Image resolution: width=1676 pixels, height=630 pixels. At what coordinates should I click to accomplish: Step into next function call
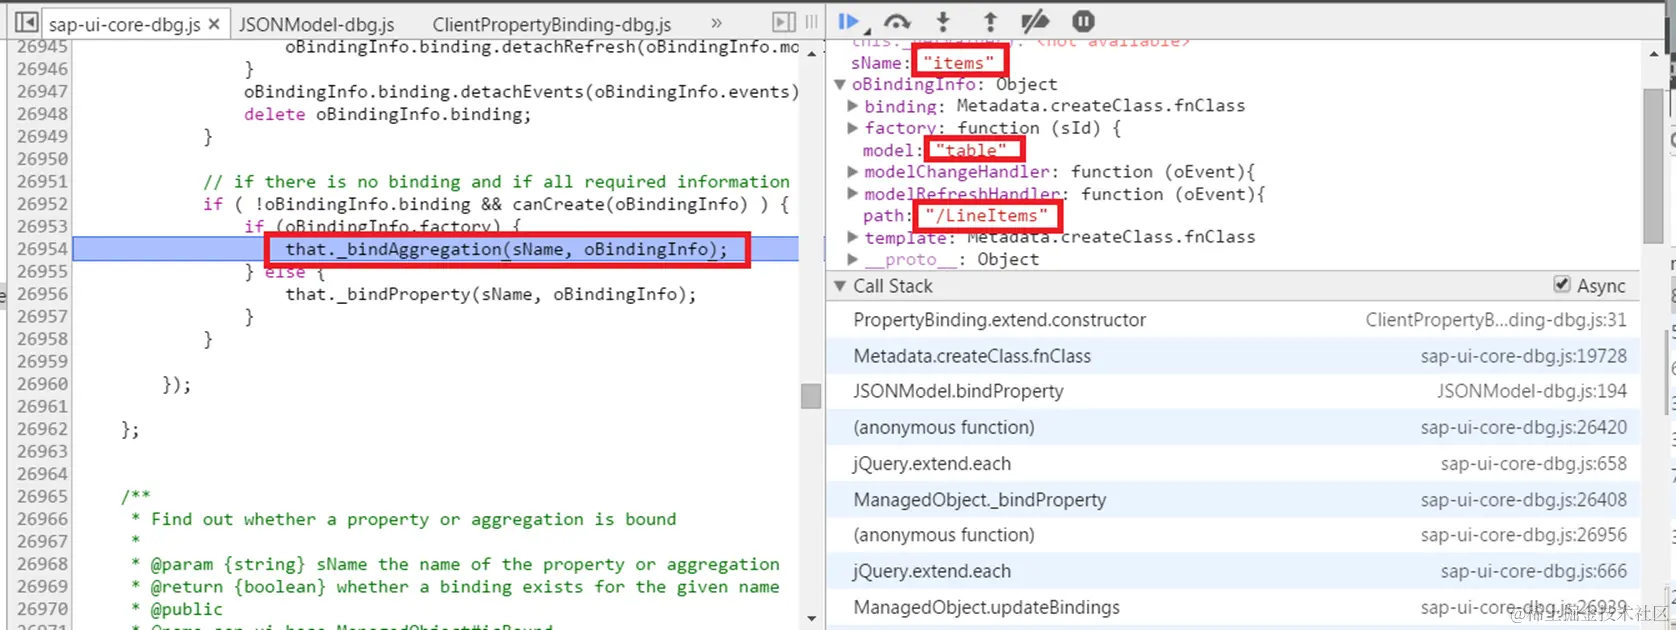point(943,21)
